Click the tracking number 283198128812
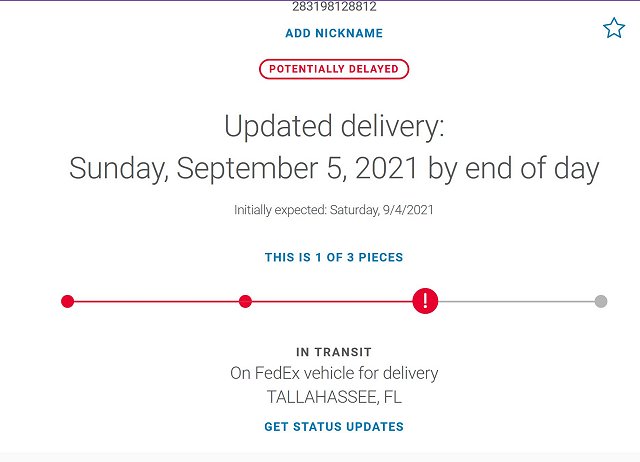Screen dimensions: 640x462 pos(334,6)
